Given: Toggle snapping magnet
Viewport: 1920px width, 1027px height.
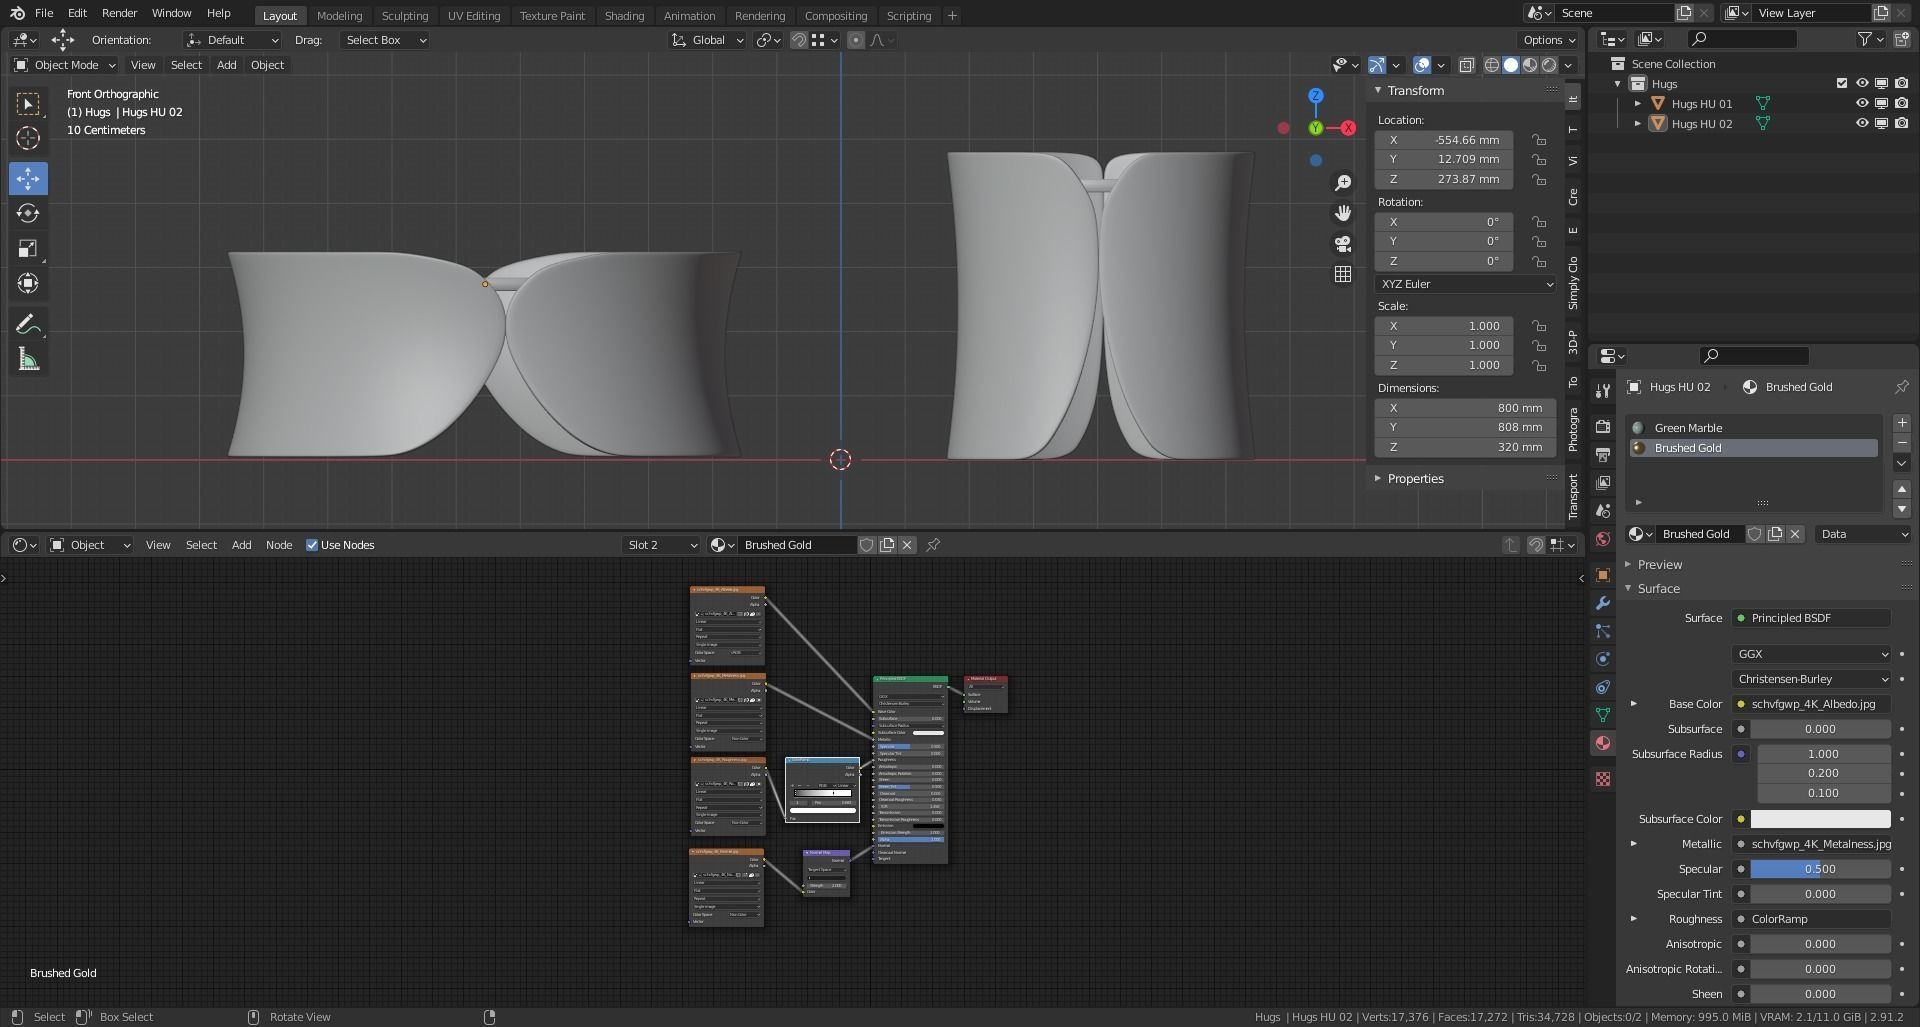Looking at the screenshot, I should [799, 40].
